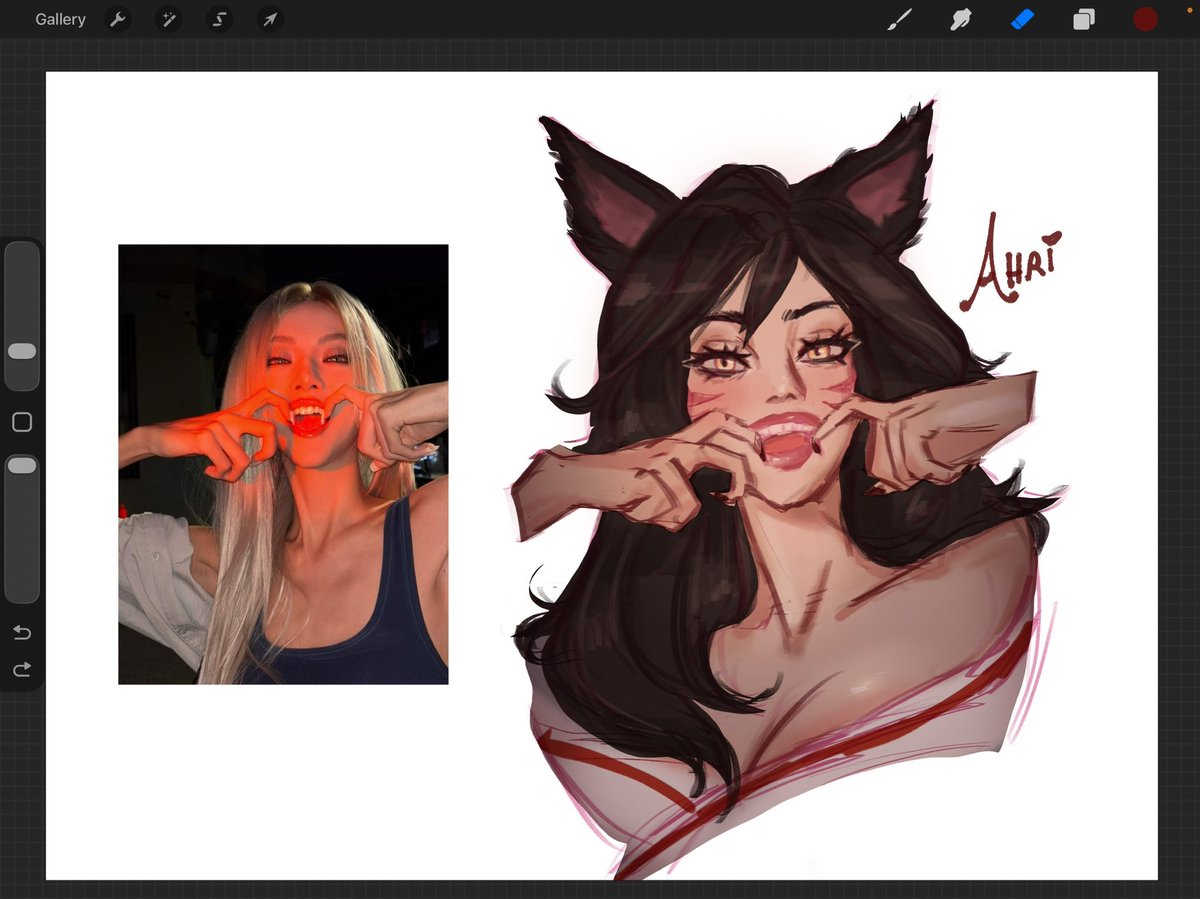Open the Gallery
Screen dimensions: 1200x899
(x=60, y=19)
